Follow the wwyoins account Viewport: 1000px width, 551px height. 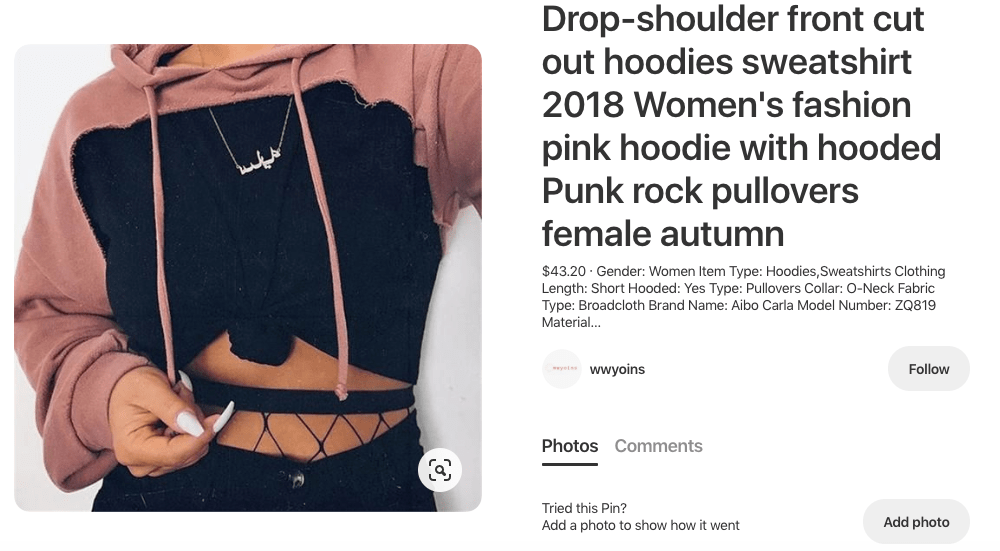click(x=929, y=369)
